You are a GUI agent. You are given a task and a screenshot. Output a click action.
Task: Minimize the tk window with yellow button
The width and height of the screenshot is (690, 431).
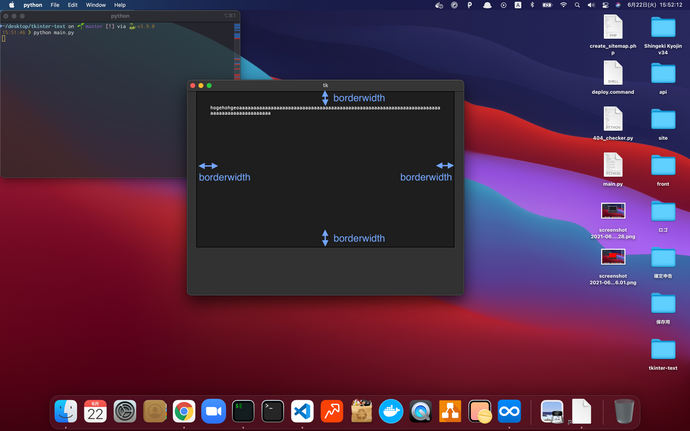point(201,85)
